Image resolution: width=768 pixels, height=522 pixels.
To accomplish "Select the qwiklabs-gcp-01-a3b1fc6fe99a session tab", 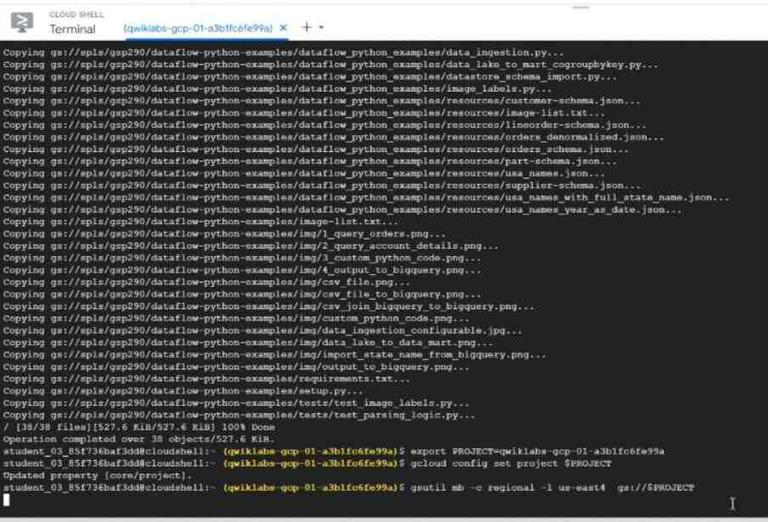I will 198,28.
